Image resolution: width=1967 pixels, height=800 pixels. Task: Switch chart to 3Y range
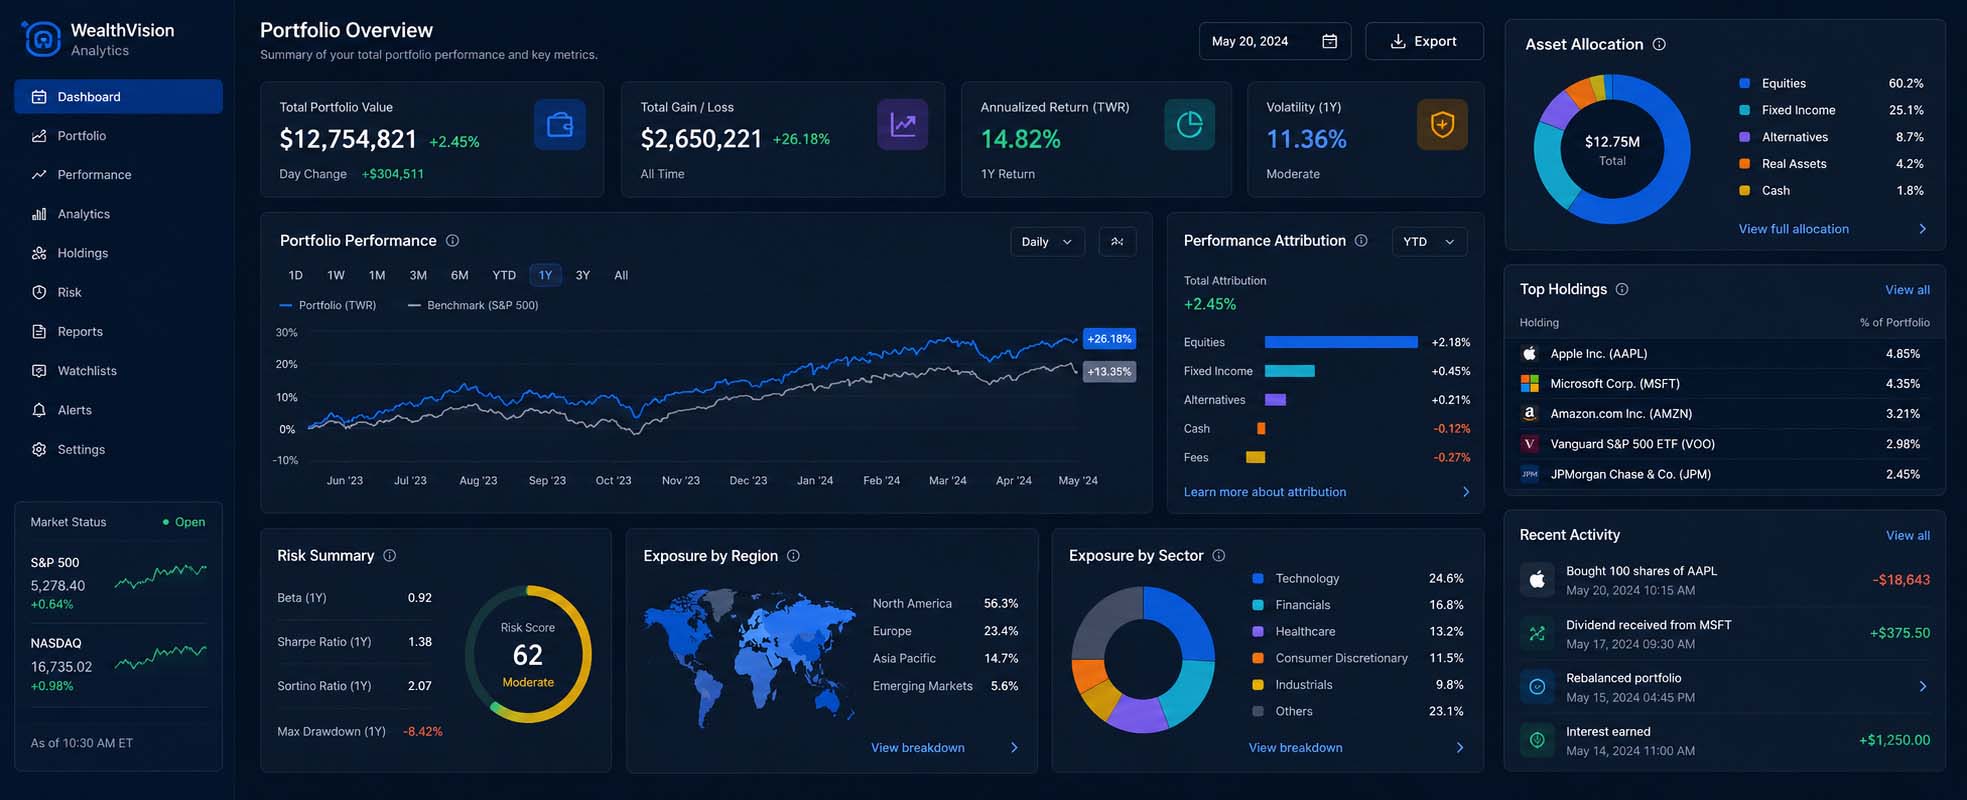click(583, 275)
